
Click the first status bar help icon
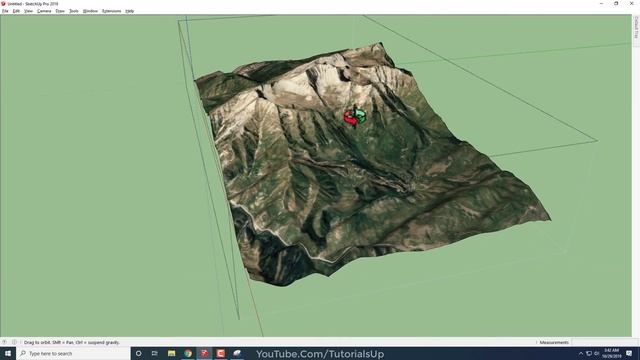[x=4, y=342]
